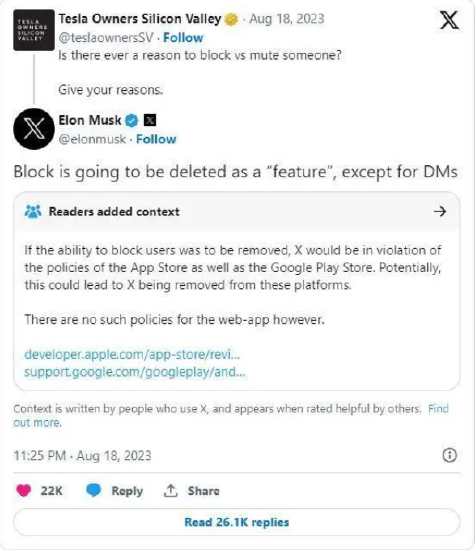The height and width of the screenshot is (550, 475).
Task: Open the tweet info circle icon
Action: point(450,455)
